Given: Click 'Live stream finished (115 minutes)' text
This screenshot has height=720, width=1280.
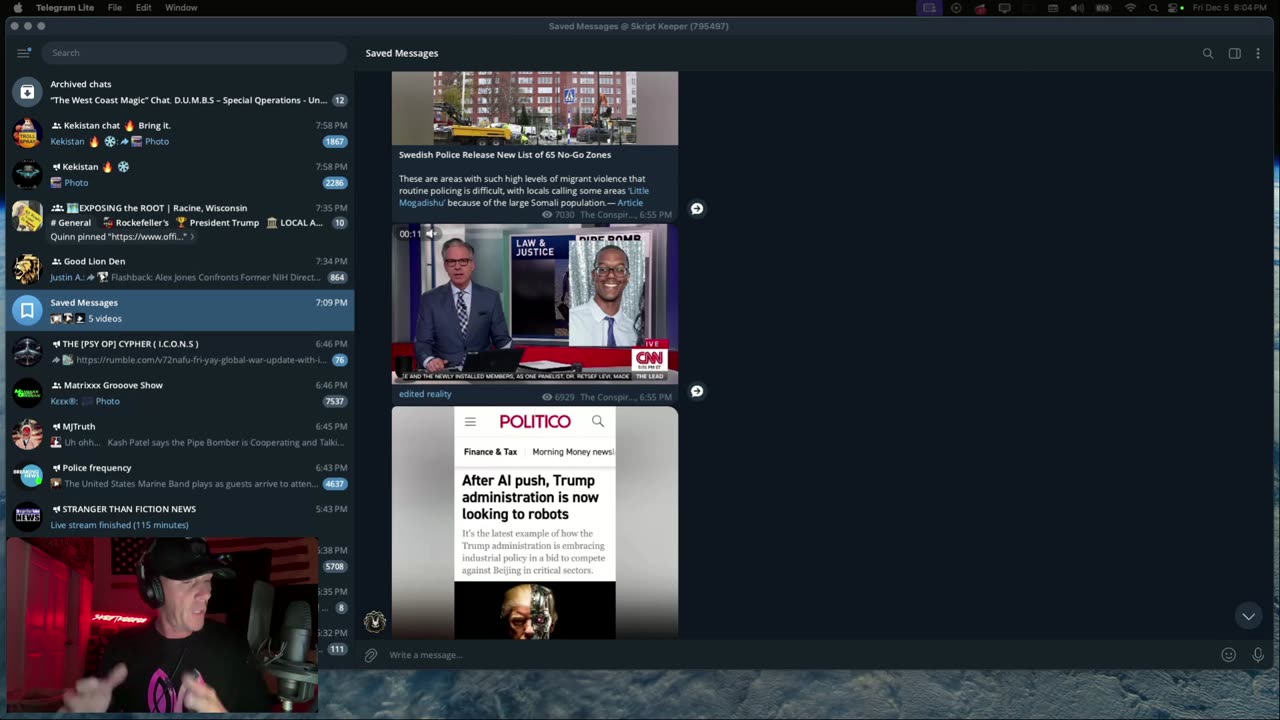Looking at the screenshot, I should click(119, 525).
